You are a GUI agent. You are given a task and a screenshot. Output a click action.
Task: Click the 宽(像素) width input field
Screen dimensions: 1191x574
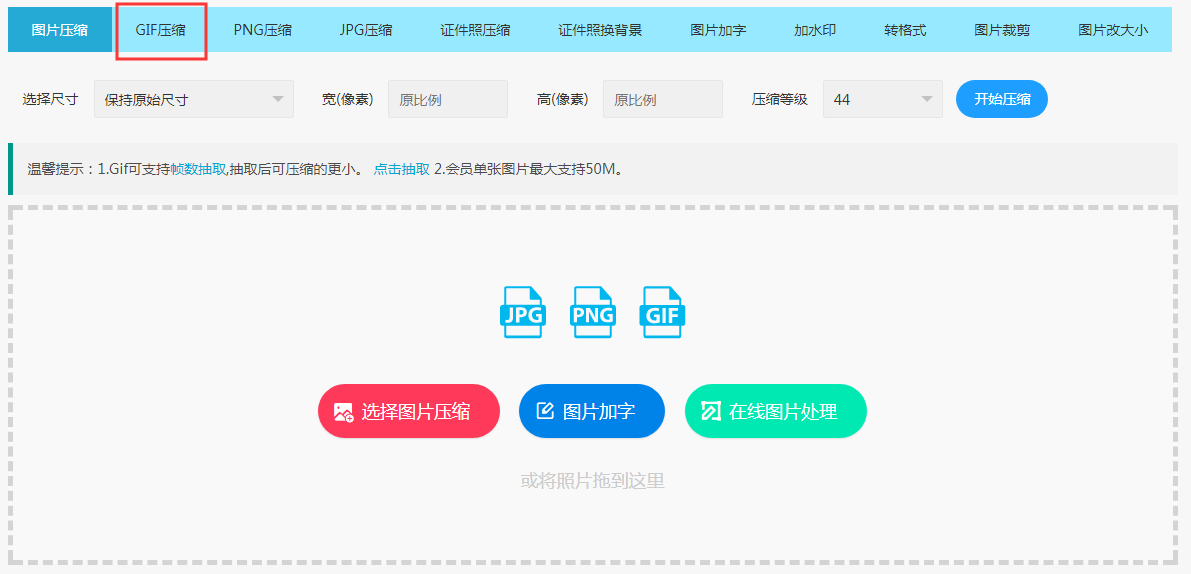tap(447, 99)
